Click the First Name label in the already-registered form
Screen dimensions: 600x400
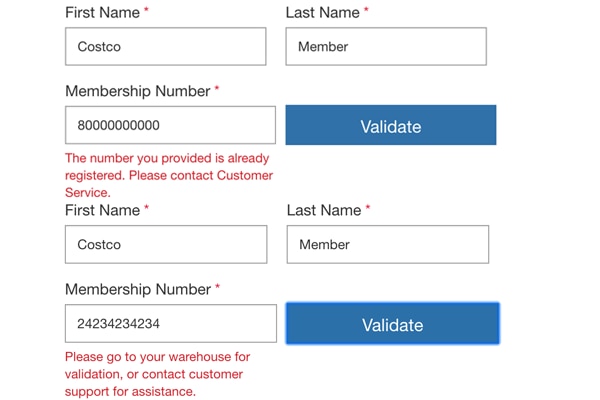pyautogui.click(x=102, y=12)
